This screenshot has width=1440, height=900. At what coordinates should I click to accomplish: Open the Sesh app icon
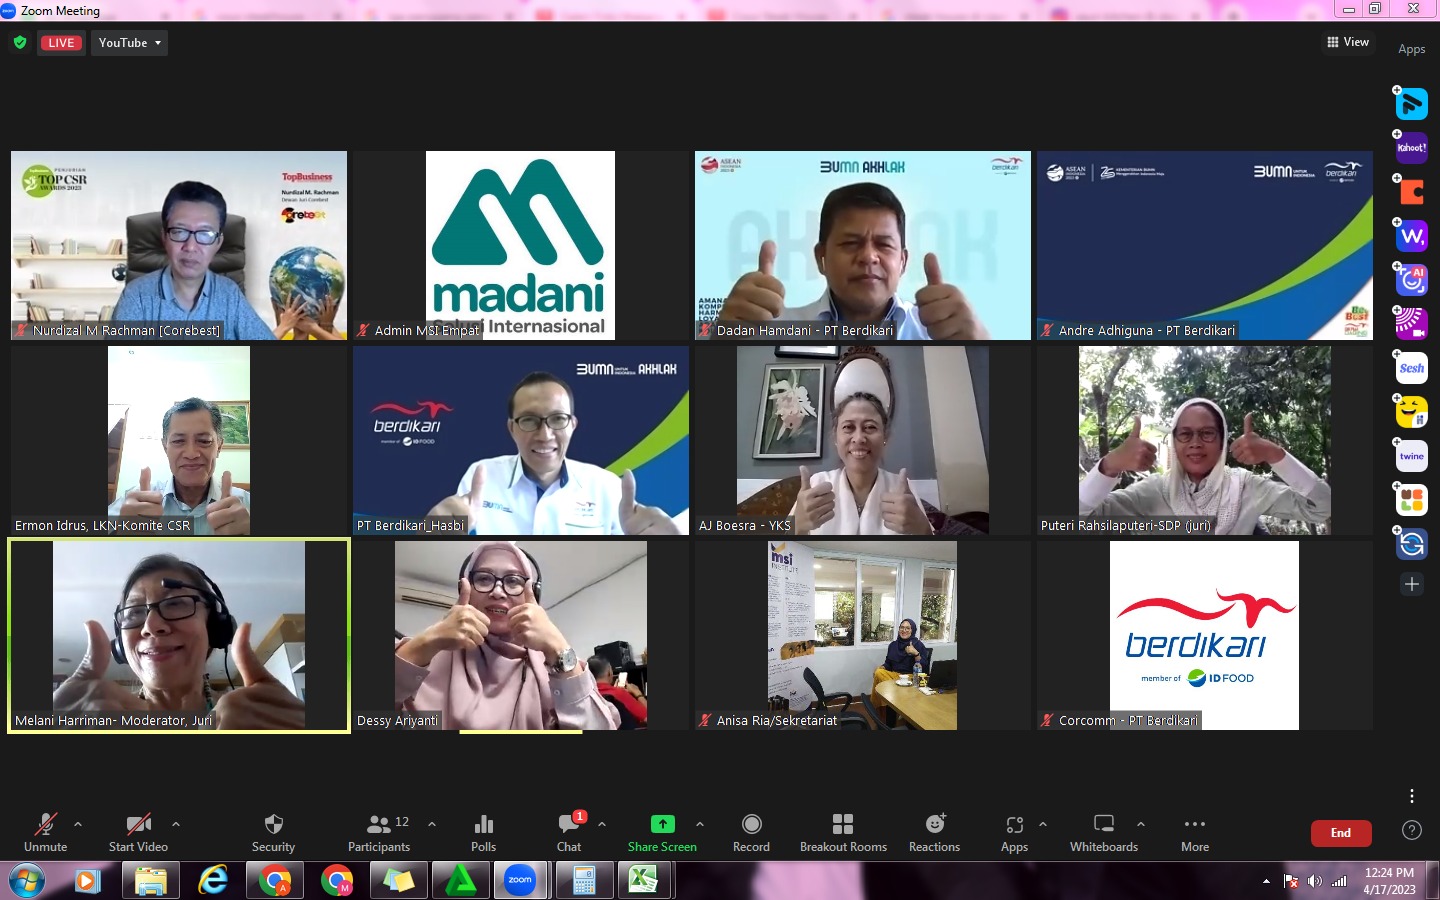click(x=1411, y=368)
